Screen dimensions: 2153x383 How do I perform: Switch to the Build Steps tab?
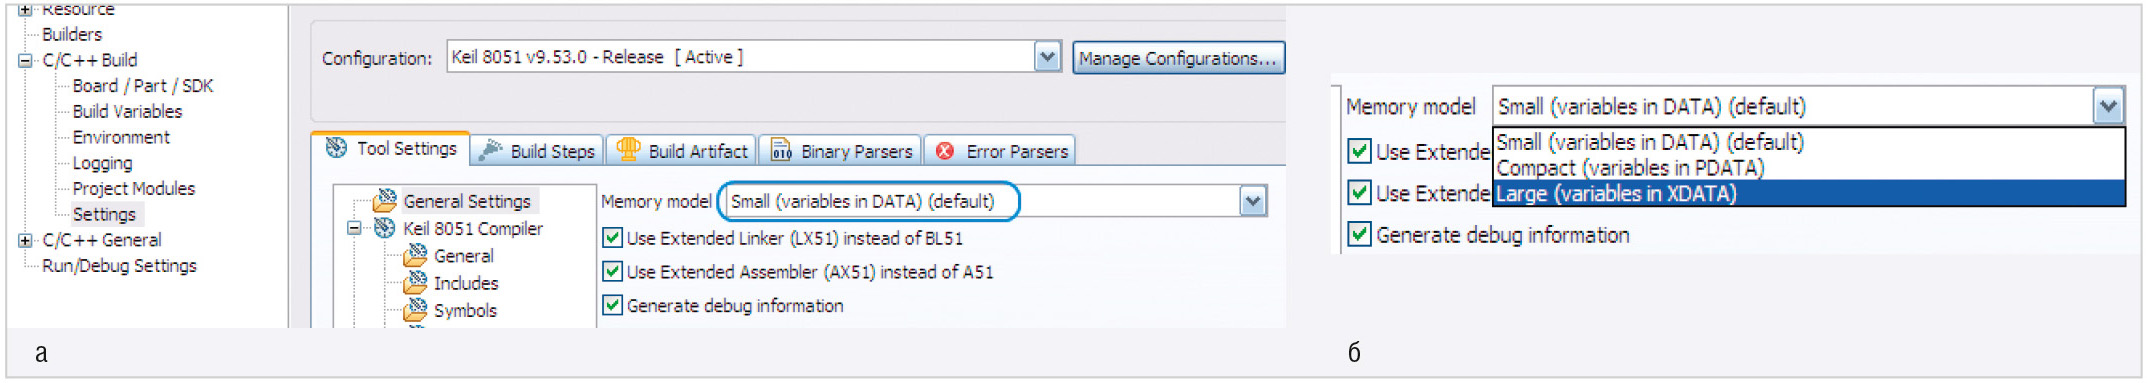pyautogui.click(x=538, y=151)
